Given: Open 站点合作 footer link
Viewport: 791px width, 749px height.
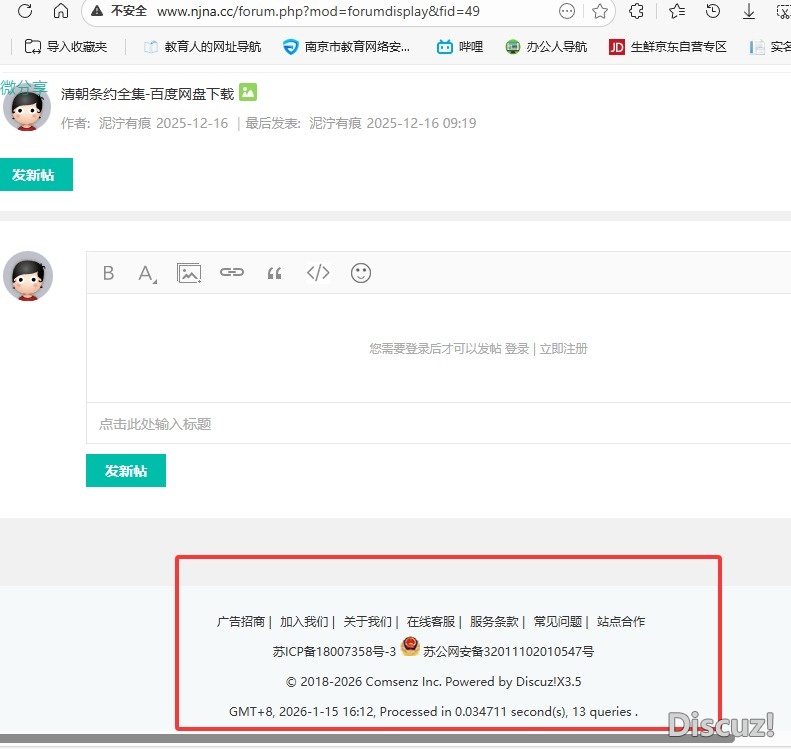Looking at the screenshot, I should pos(621,621).
